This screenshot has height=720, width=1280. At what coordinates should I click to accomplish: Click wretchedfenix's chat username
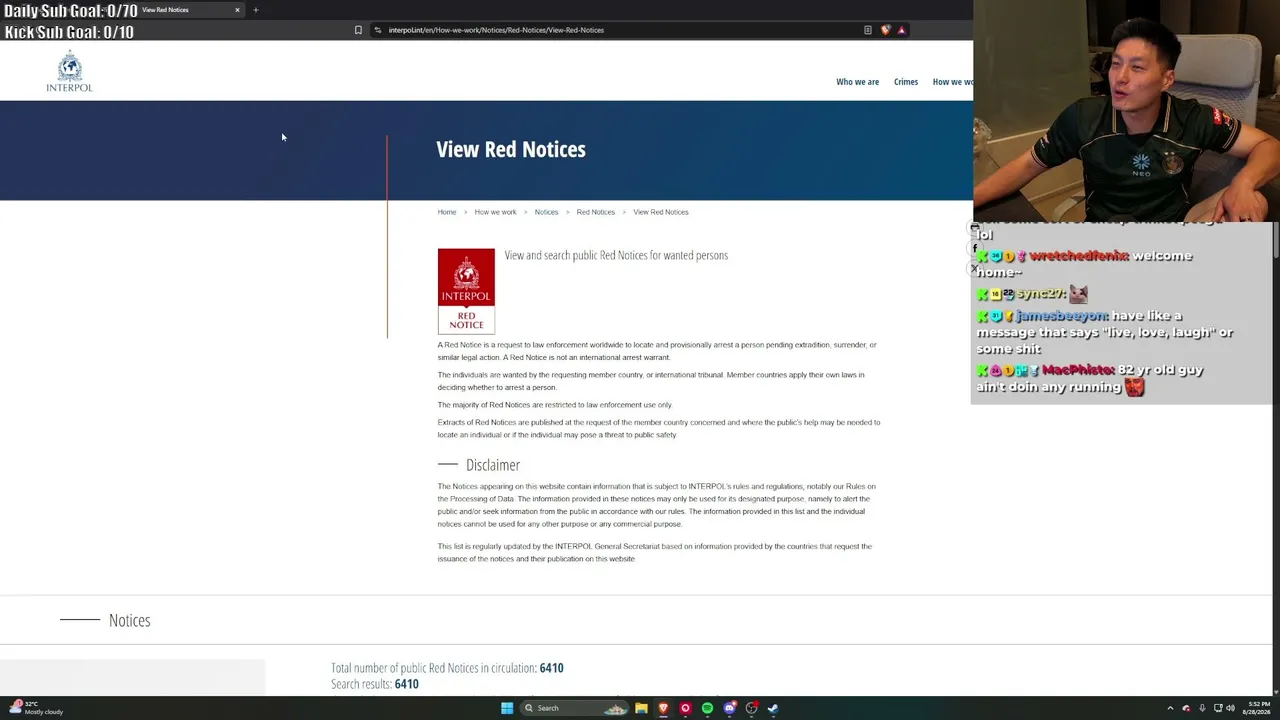click(1079, 256)
